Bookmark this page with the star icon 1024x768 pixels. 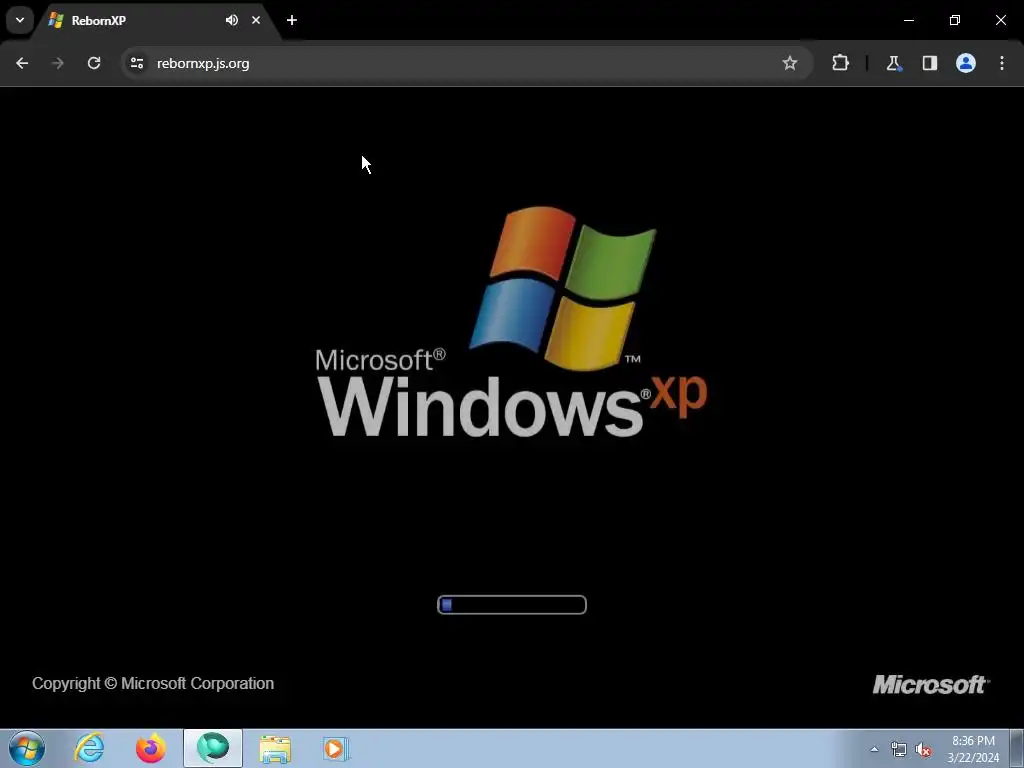[790, 63]
